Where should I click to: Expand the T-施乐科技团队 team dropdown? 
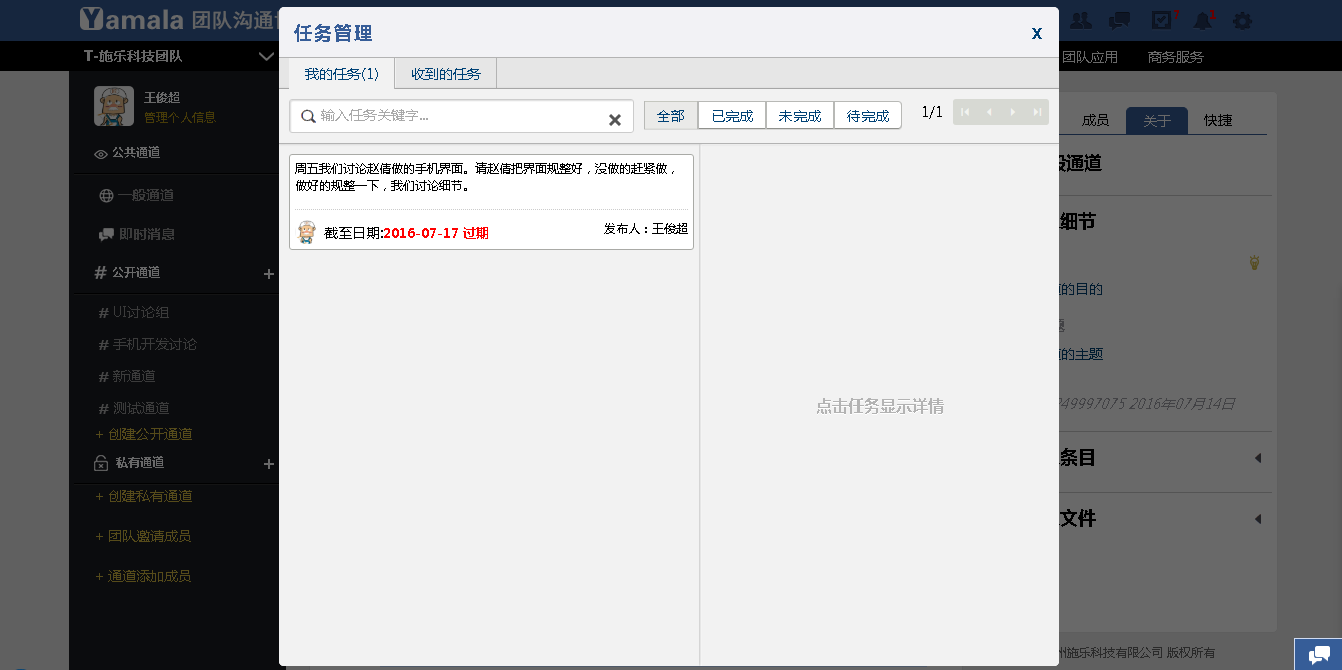pyautogui.click(x=266, y=57)
